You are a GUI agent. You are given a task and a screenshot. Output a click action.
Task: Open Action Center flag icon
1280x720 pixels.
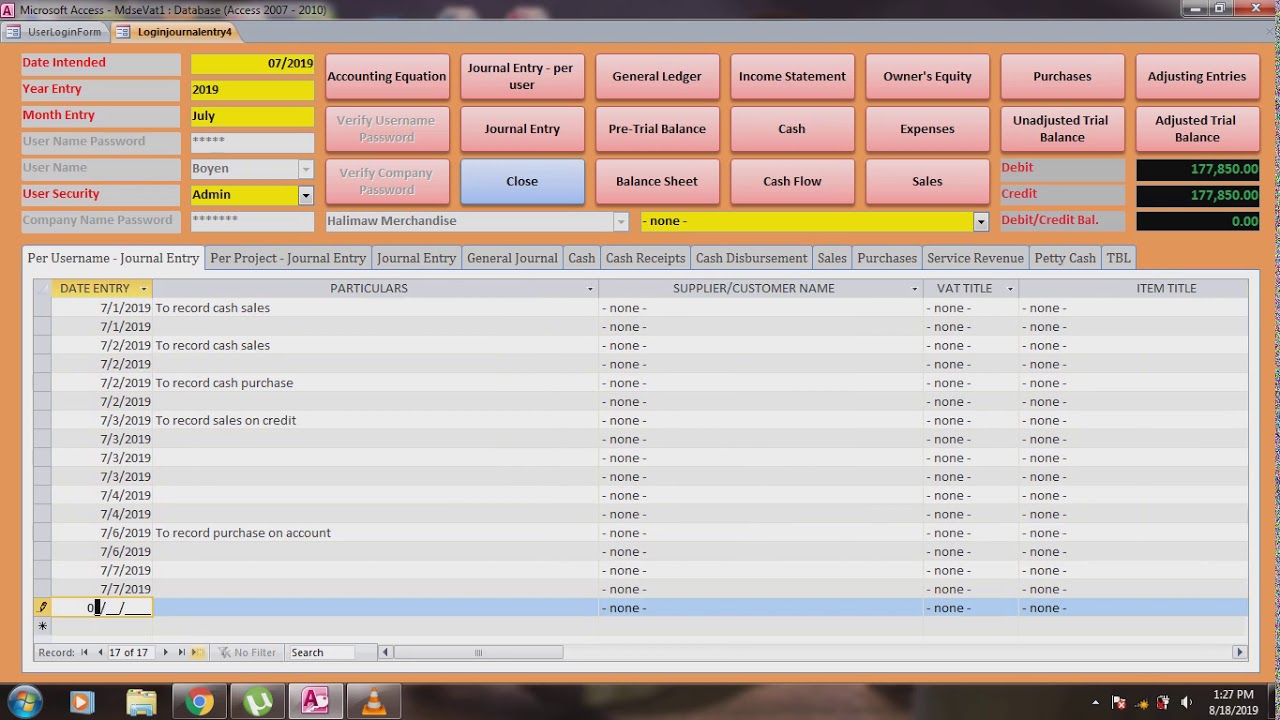[x=1119, y=703]
